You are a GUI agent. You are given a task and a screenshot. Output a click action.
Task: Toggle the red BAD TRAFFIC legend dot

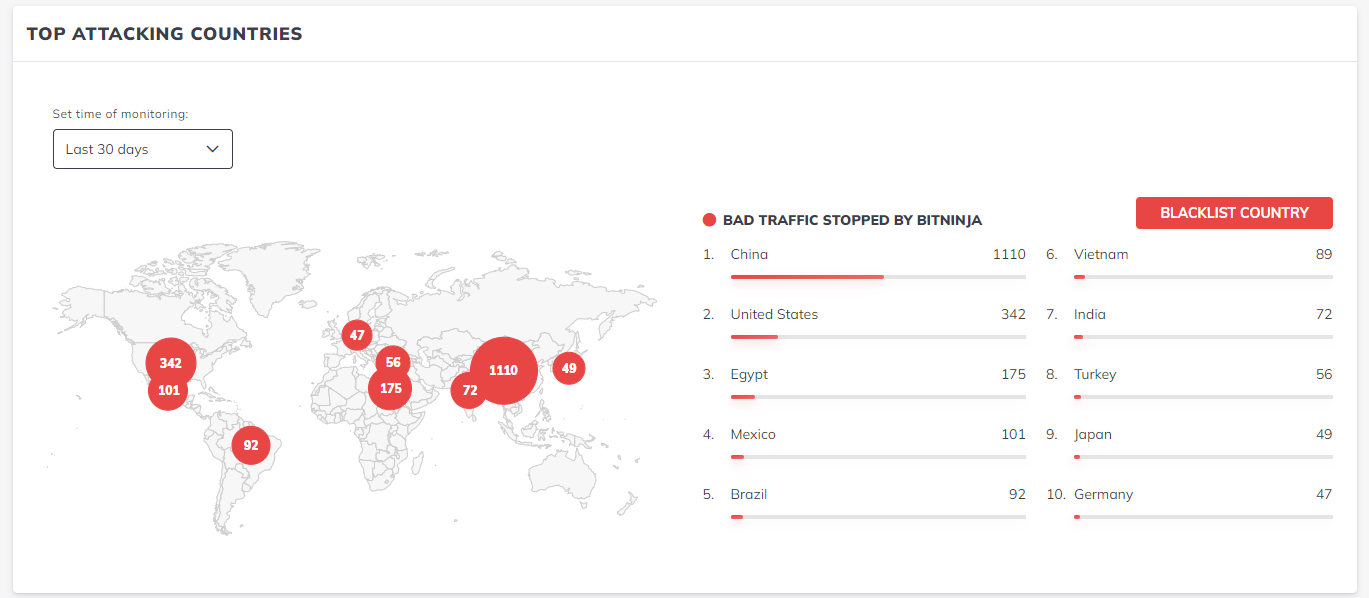tap(709, 219)
